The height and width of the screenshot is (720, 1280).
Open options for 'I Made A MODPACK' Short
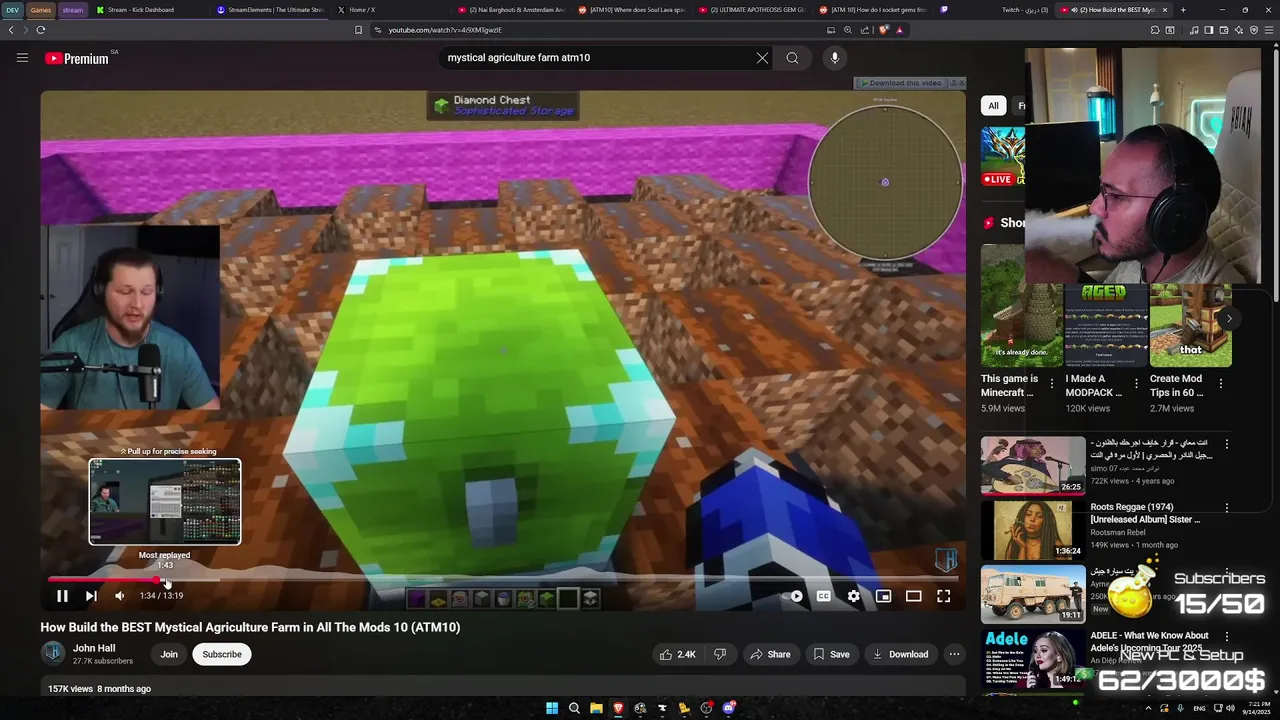point(1136,383)
